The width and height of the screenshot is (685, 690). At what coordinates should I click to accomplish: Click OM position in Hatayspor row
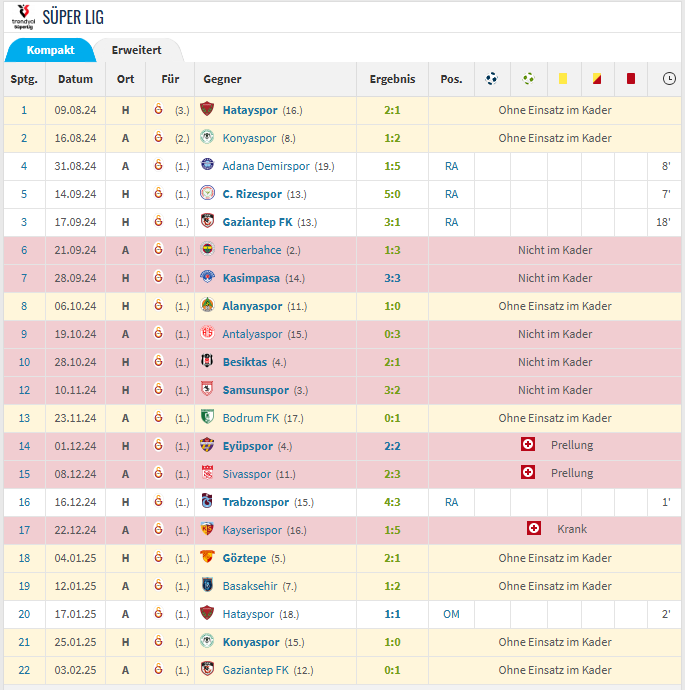point(451,614)
